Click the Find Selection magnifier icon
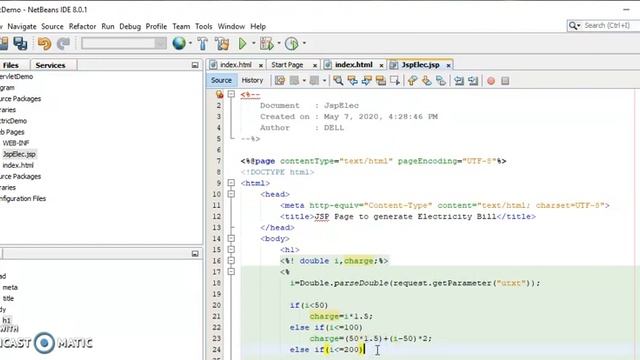The height and width of the screenshot is (360, 640). coord(338,80)
